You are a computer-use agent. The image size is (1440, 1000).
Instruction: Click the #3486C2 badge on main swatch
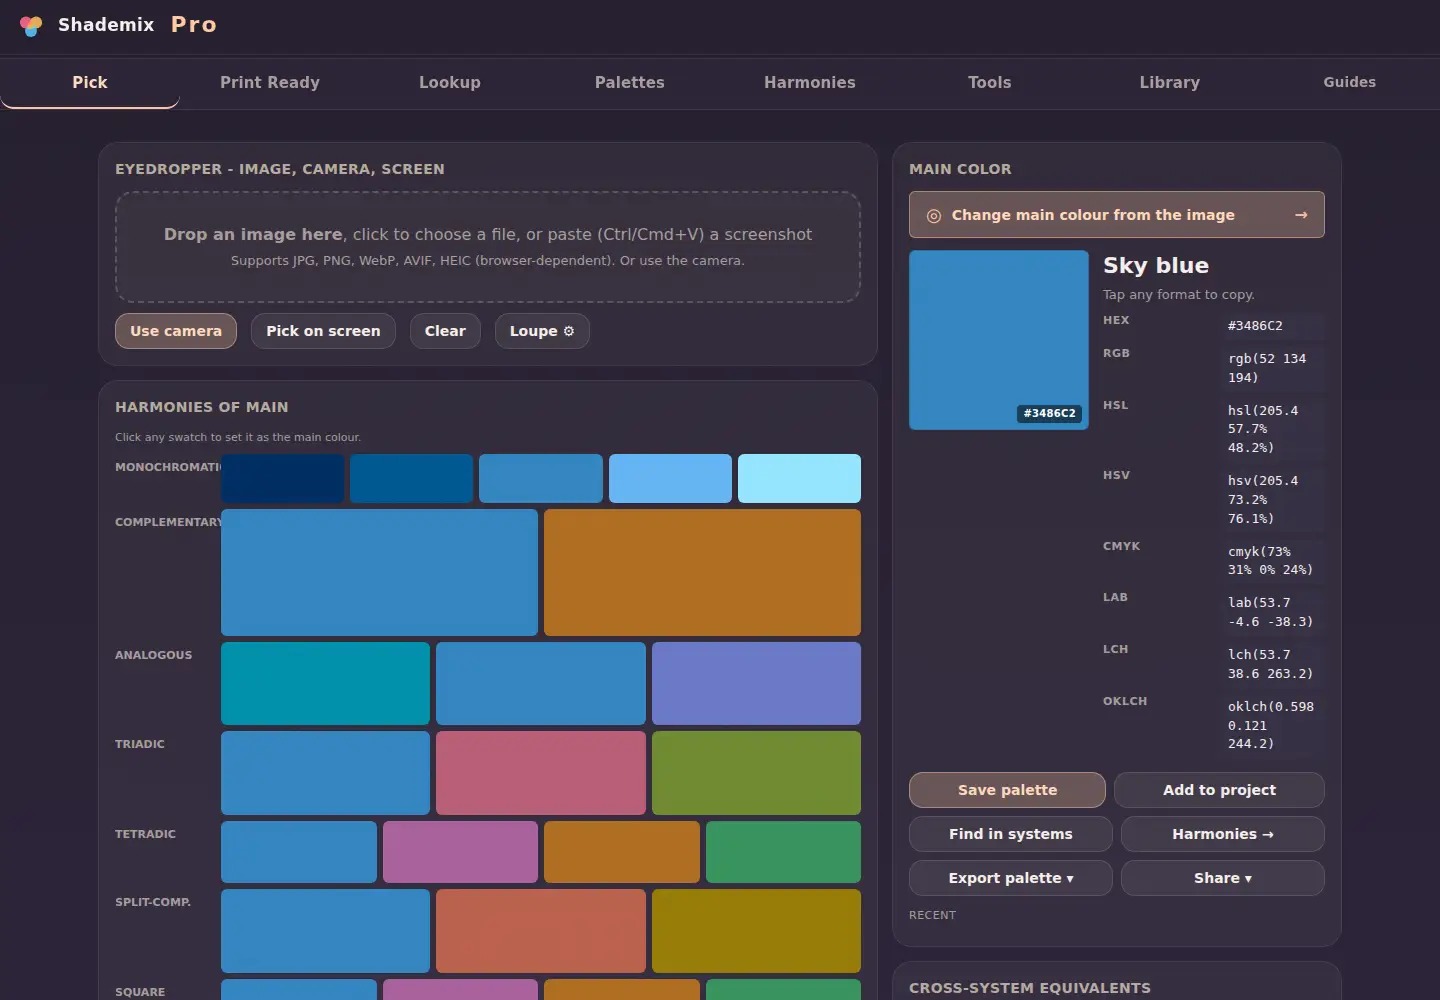(1050, 413)
